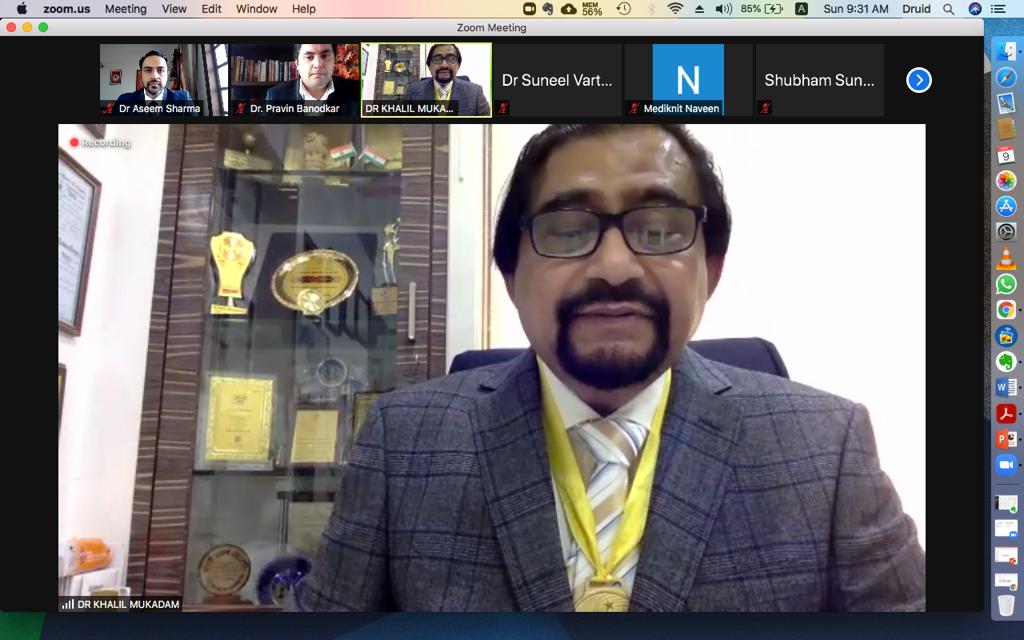Viewport: 1024px width, 640px height.
Task: Launch Safari from the Dock
Action: [x=1006, y=77]
